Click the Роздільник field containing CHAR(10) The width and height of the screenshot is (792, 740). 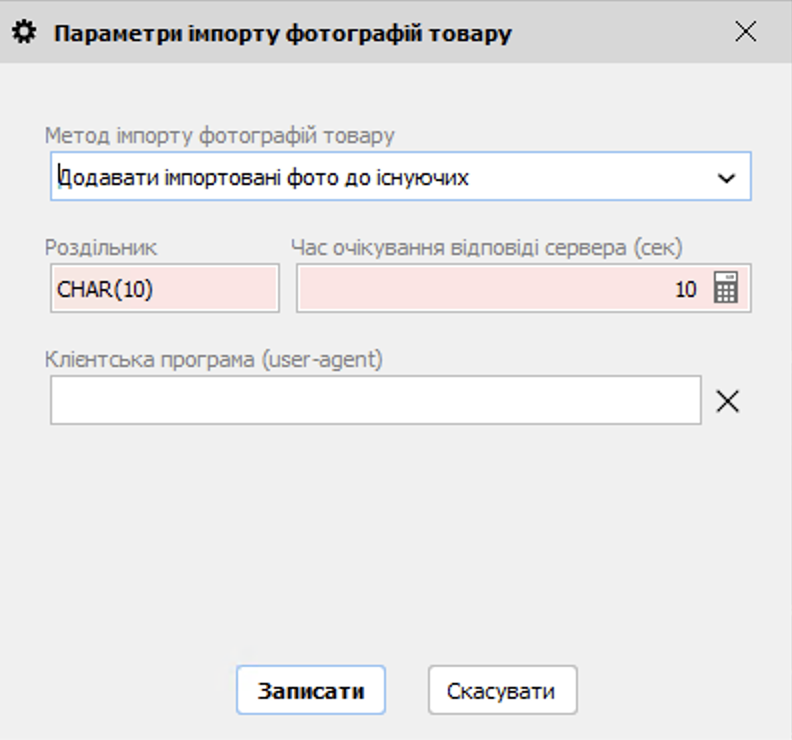tap(165, 289)
